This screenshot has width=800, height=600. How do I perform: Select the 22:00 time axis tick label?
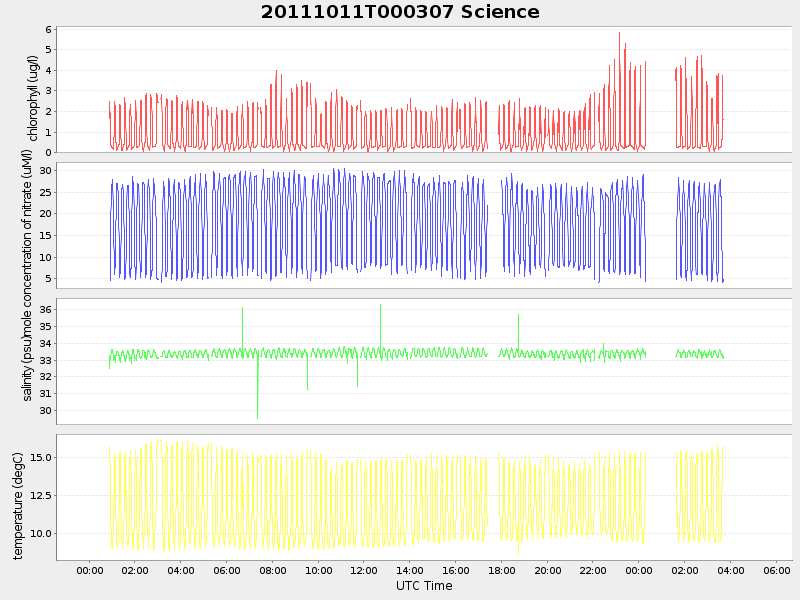(x=593, y=570)
